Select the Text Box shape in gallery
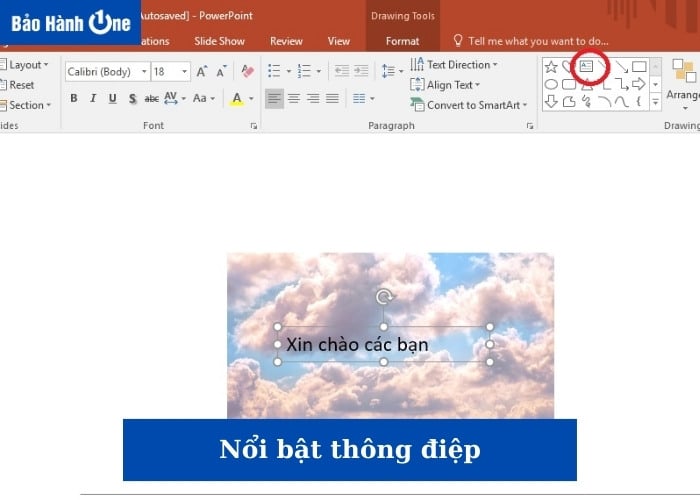Viewport: 700px width, 500px height. (586, 67)
